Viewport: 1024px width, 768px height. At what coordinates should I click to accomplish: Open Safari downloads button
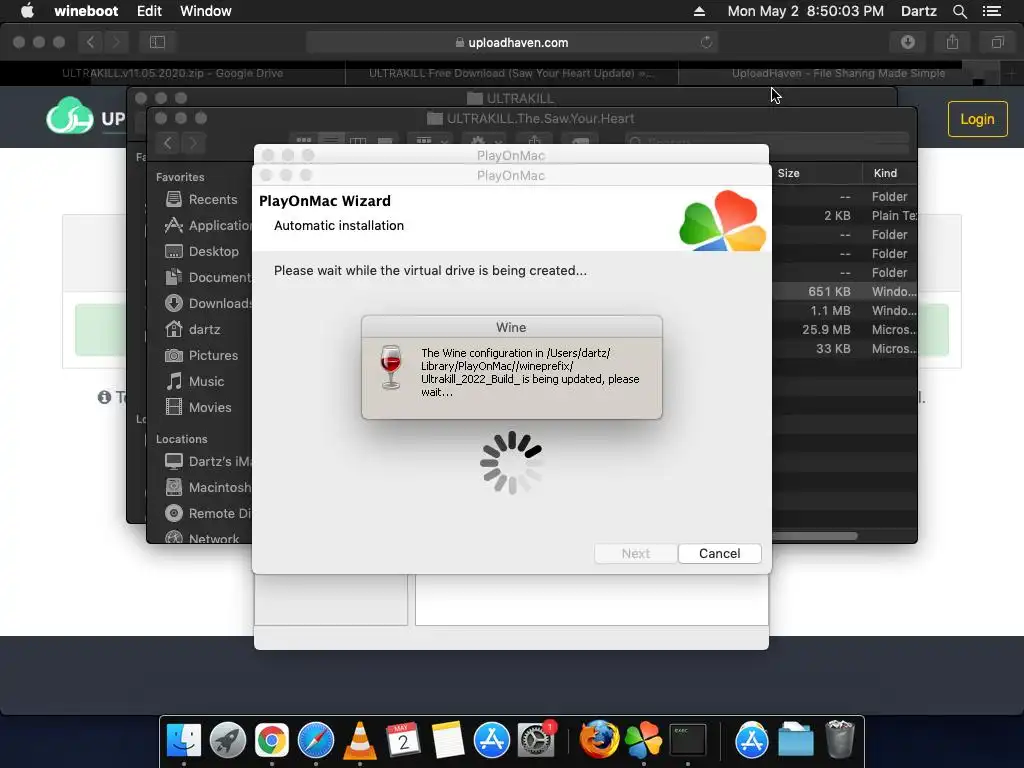(908, 42)
